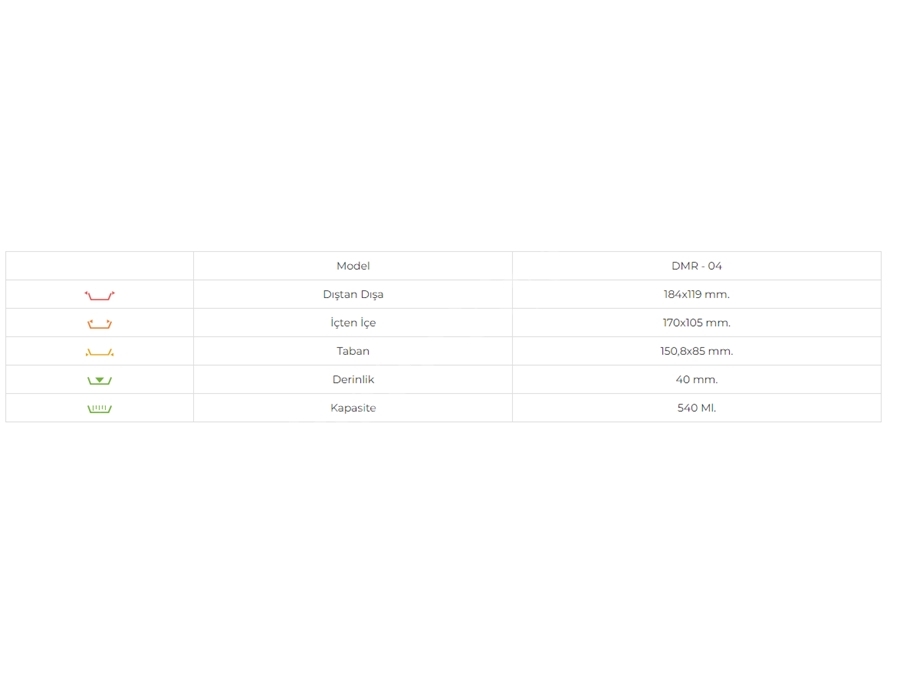Image resolution: width=900 pixels, height=675 pixels.
Task: Click the orange inner dimension tray icon
Action: [99, 324]
